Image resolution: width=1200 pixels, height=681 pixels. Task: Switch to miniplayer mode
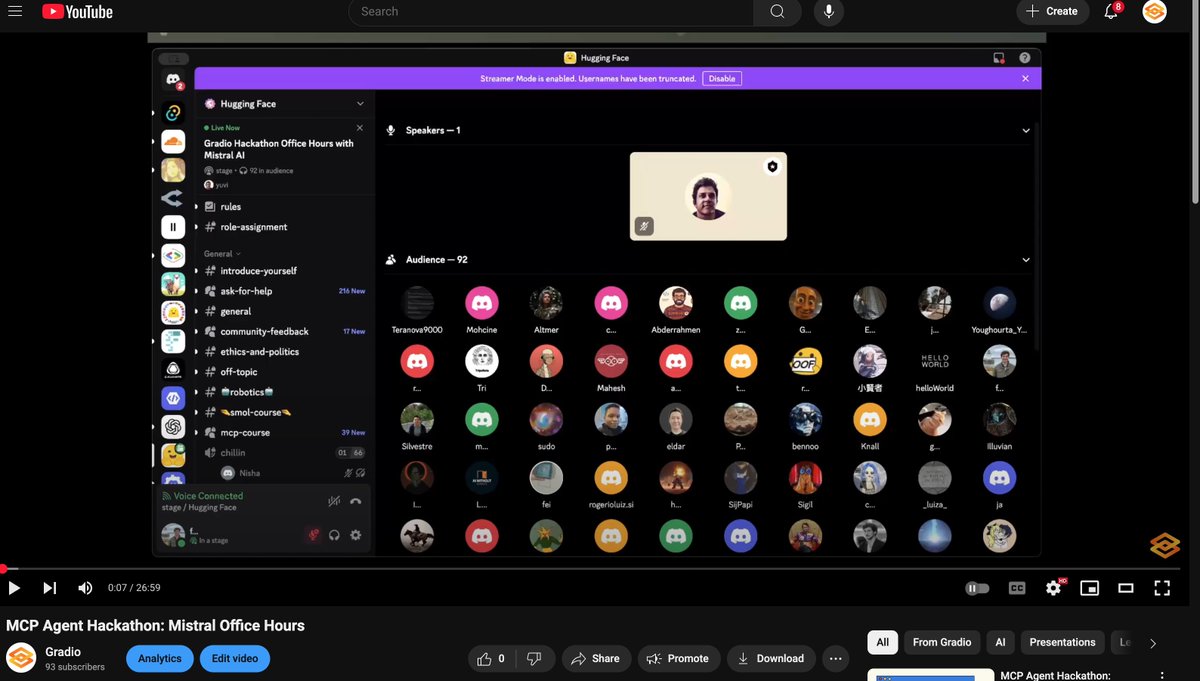pyautogui.click(x=1089, y=588)
